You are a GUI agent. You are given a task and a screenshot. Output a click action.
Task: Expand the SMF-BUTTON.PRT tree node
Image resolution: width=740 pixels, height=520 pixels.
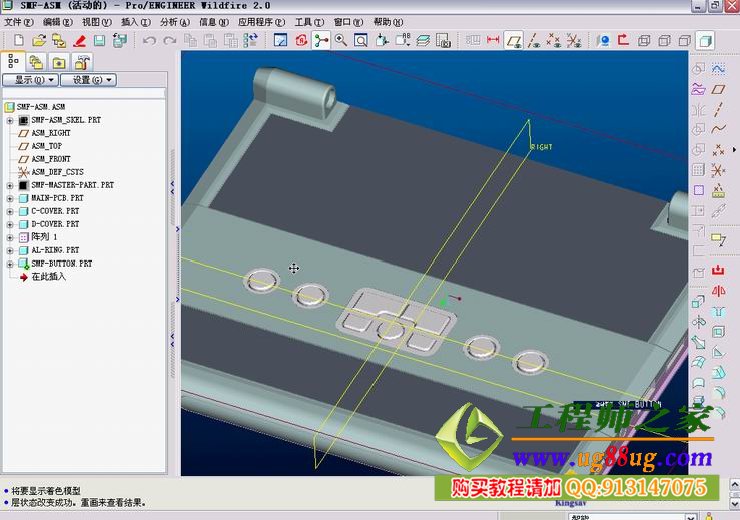pos(10,263)
